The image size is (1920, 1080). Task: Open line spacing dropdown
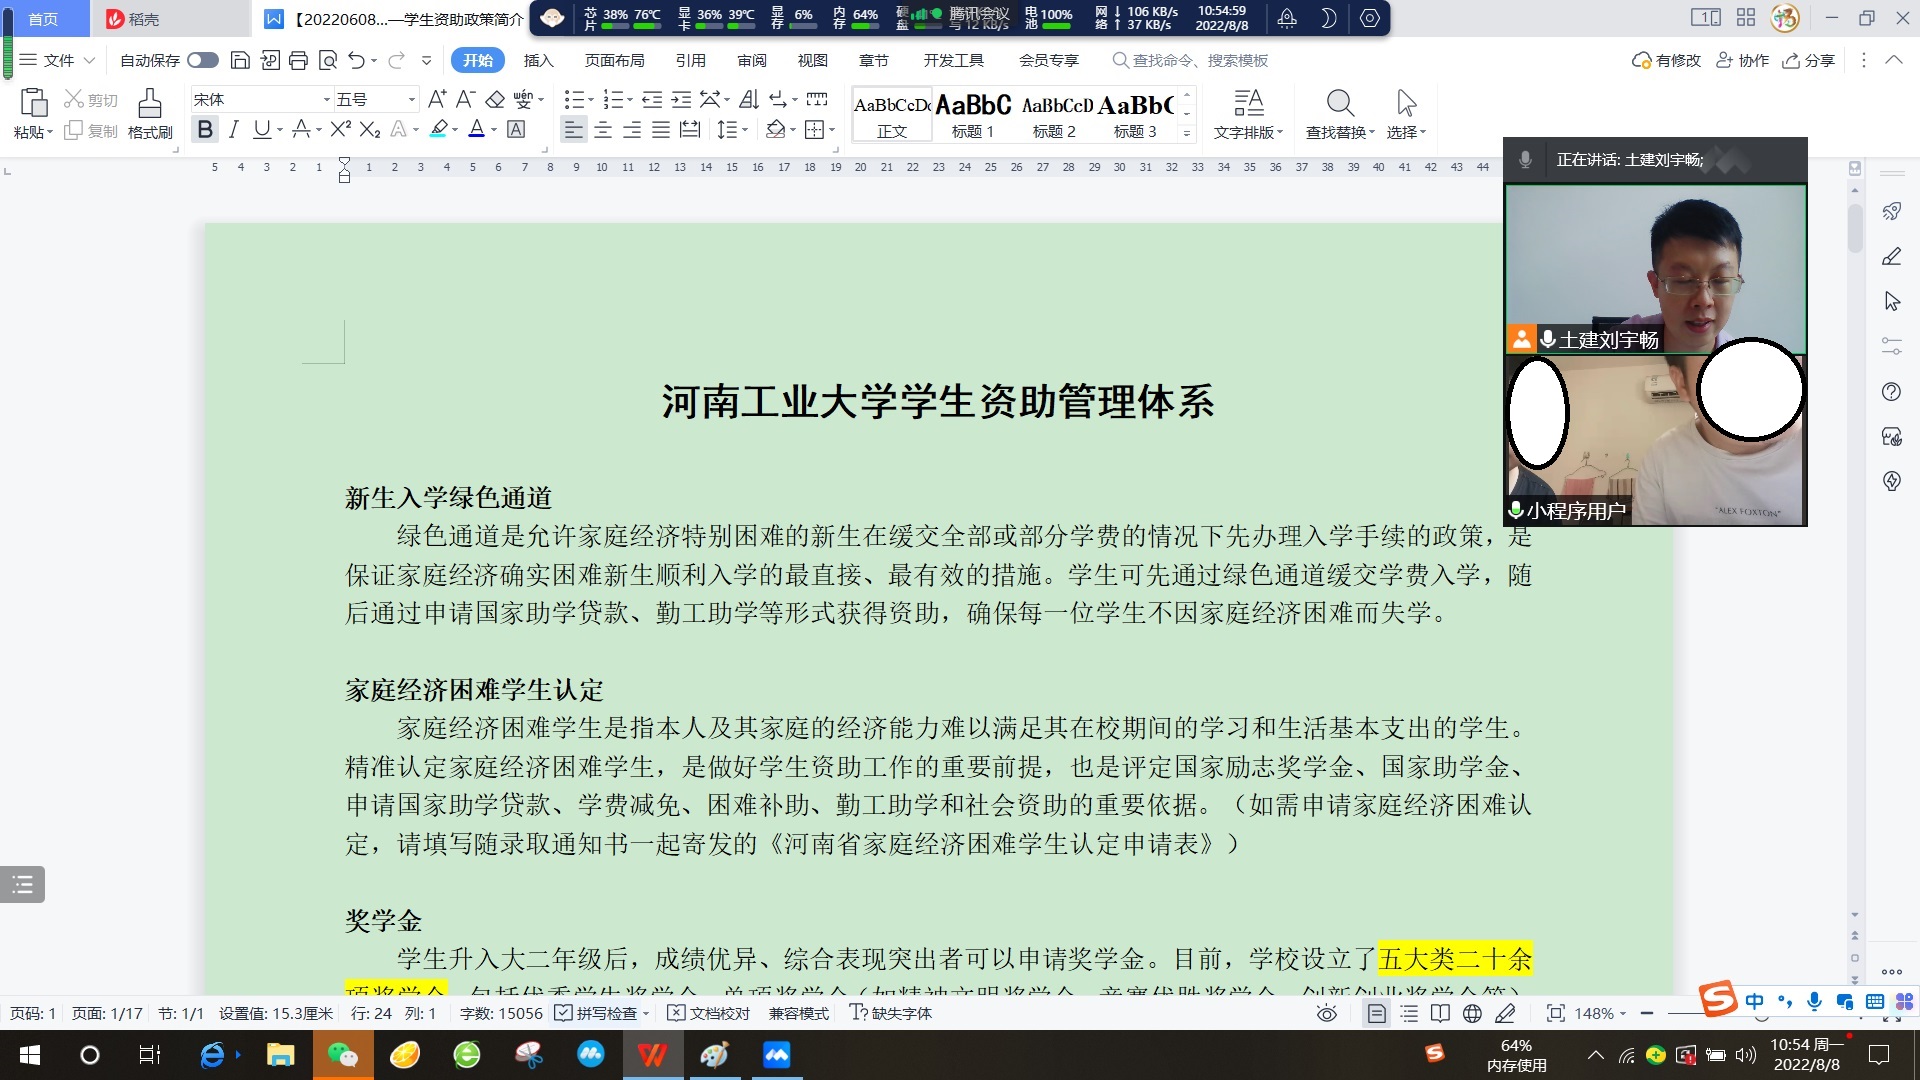click(746, 129)
